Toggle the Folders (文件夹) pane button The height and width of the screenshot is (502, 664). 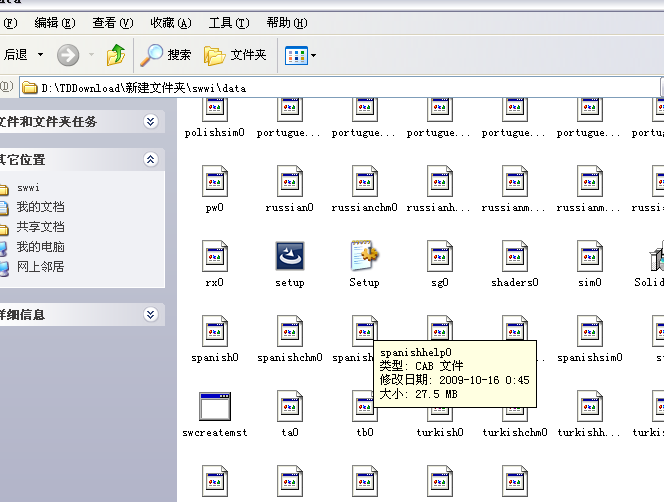(x=235, y=55)
